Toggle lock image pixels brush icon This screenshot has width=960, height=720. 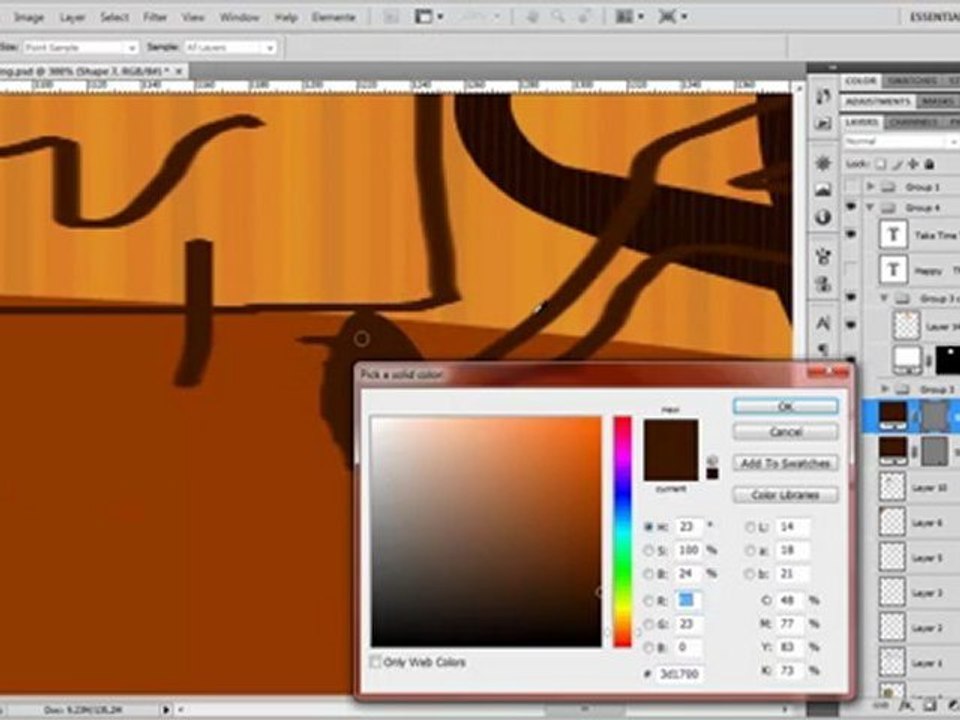click(897, 164)
